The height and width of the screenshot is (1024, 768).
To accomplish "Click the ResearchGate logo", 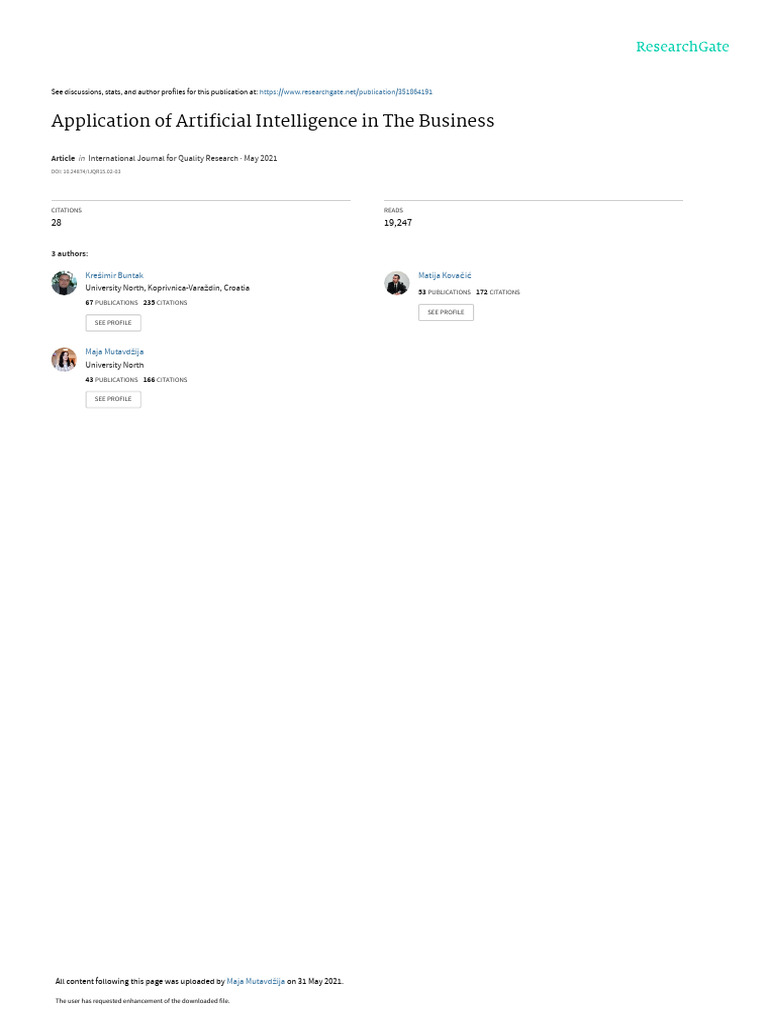I will (682, 46).
